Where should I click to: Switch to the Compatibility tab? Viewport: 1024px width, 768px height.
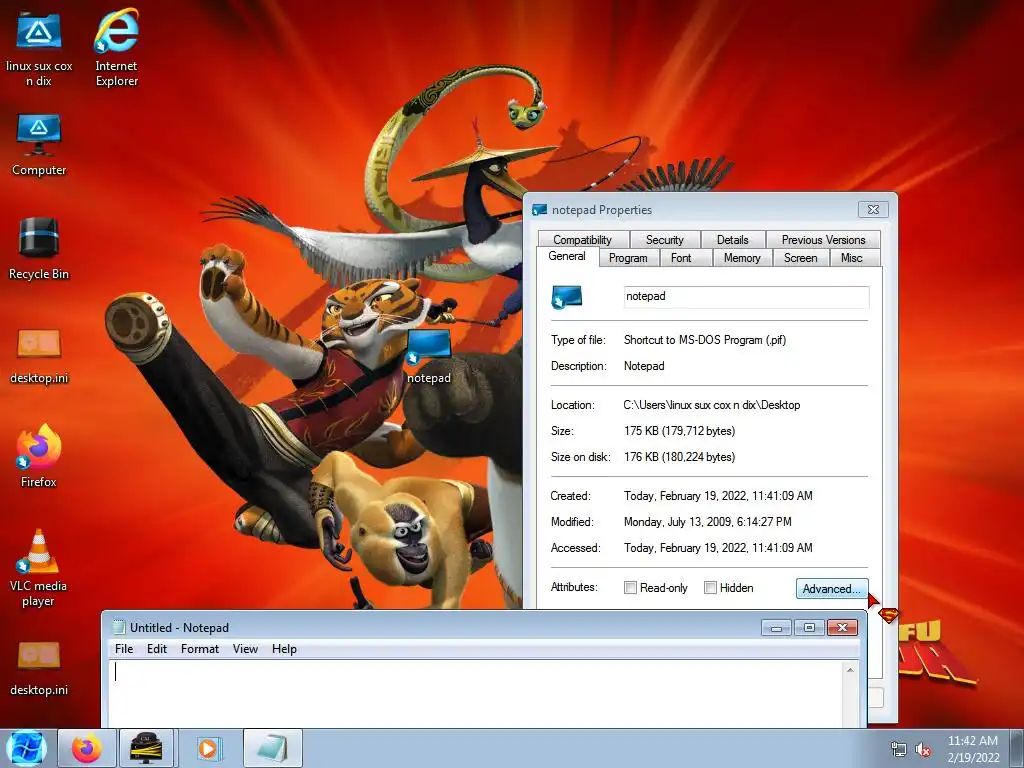(583, 240)
